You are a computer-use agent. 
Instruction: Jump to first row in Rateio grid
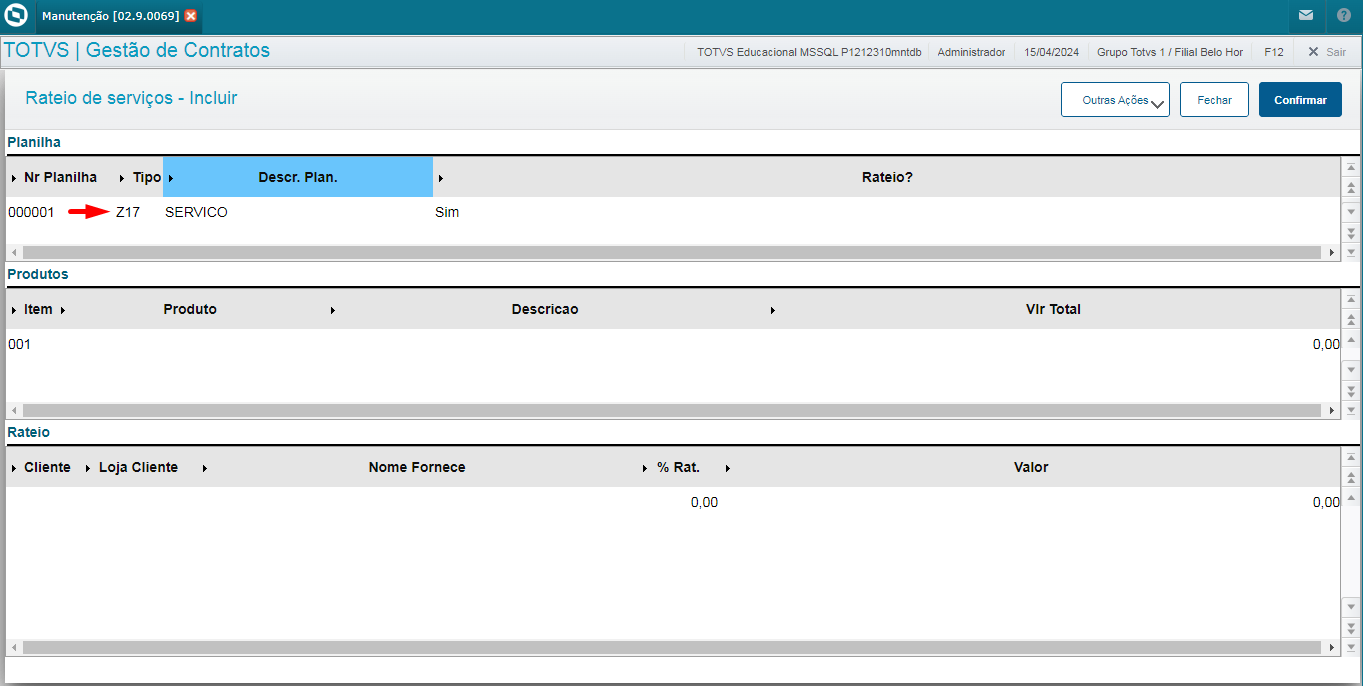point(1351,457)
